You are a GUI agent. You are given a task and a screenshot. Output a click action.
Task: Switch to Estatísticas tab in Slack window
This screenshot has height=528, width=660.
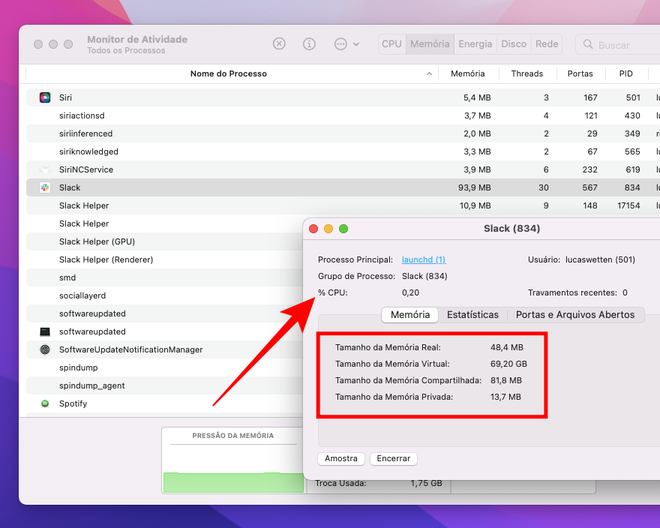pyautogui.click(x=473, y=315)
